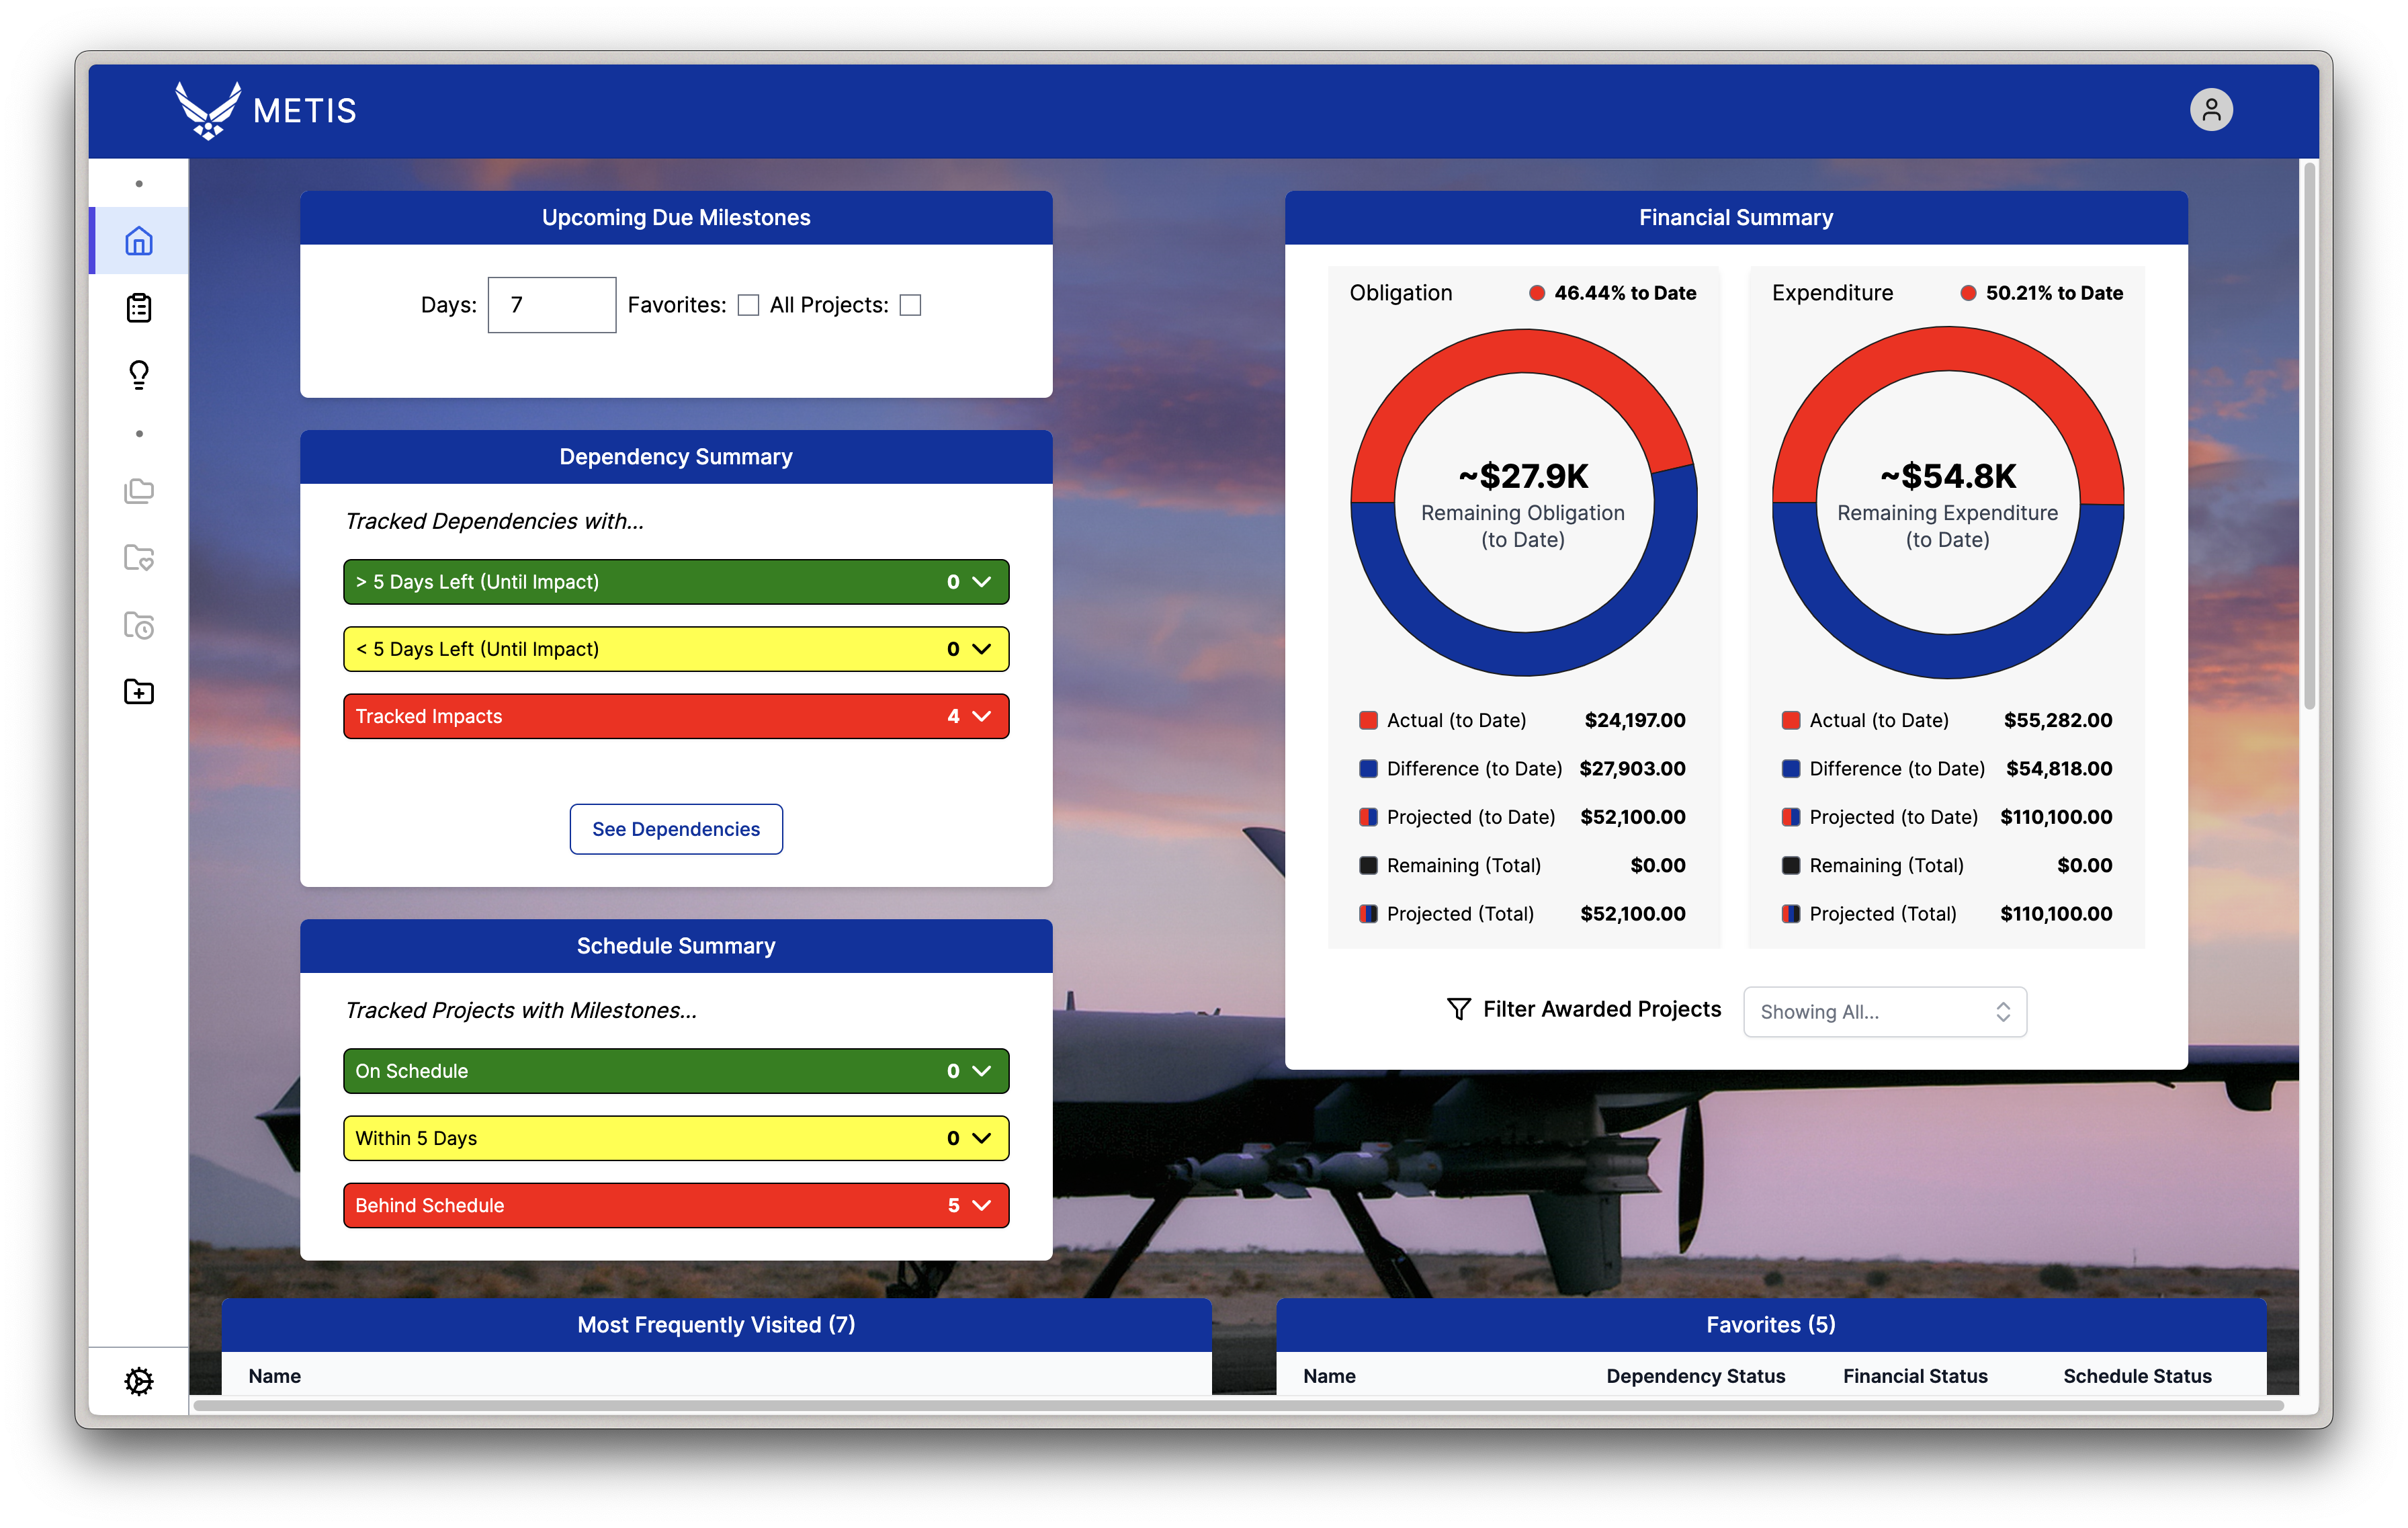Enable the Favorites checkbox
This screenshot has width=2408, height=1528.
(748, 305)
